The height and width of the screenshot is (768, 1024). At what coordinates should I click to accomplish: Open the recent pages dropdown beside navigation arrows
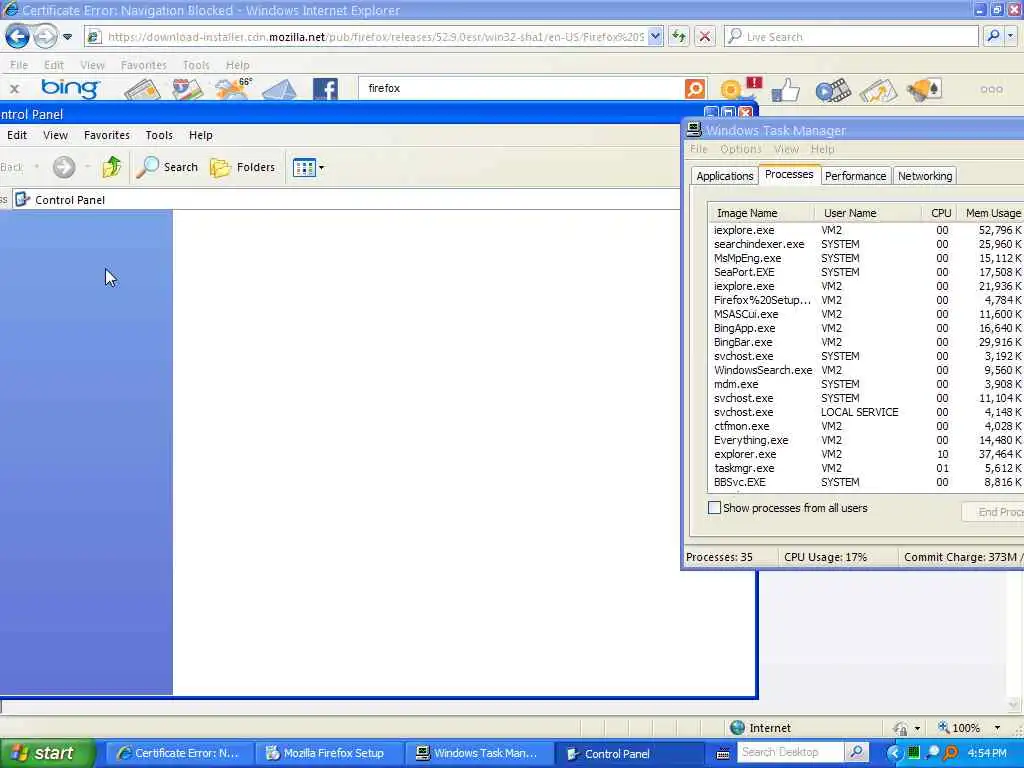pos(67,37)
